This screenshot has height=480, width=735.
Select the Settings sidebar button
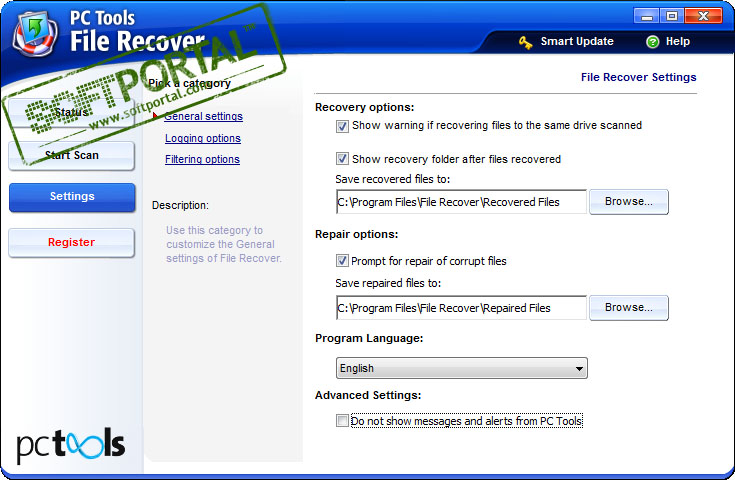(72, 196)
